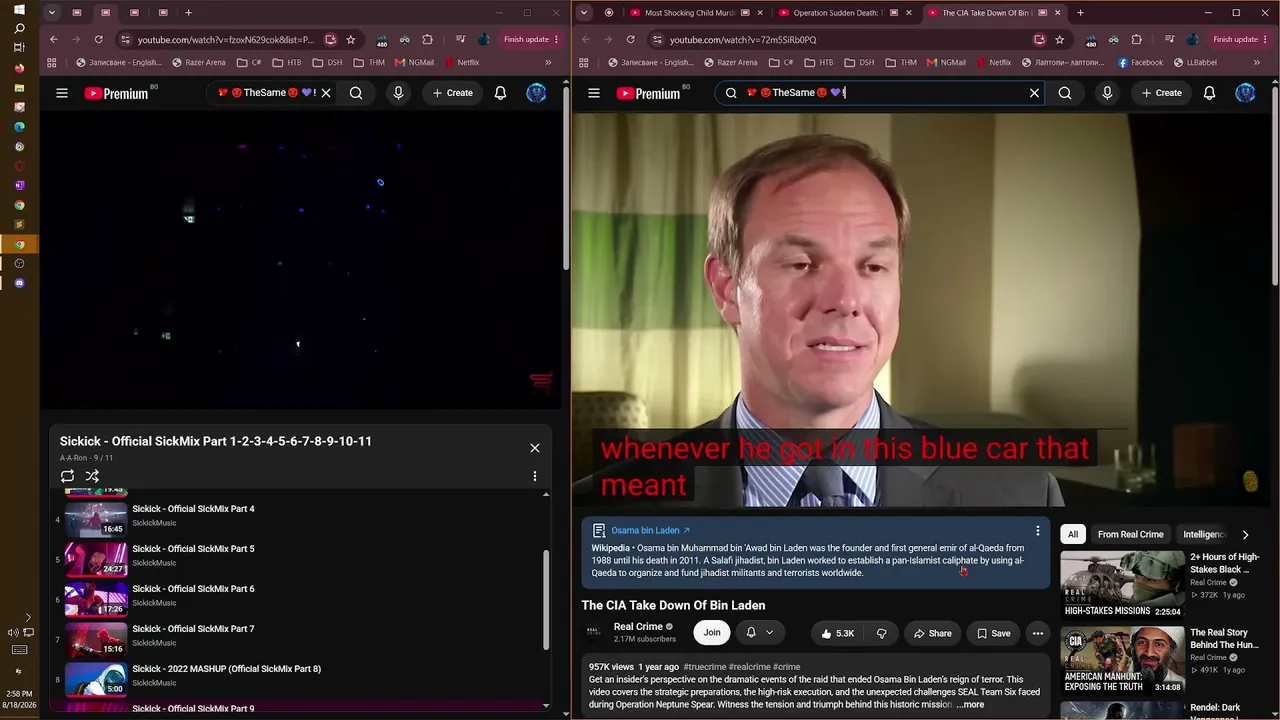This screenshot has height=720, width=1280.
Task: Switch to the Operation Sudden Death tab
Action: [x=844, y=13]
